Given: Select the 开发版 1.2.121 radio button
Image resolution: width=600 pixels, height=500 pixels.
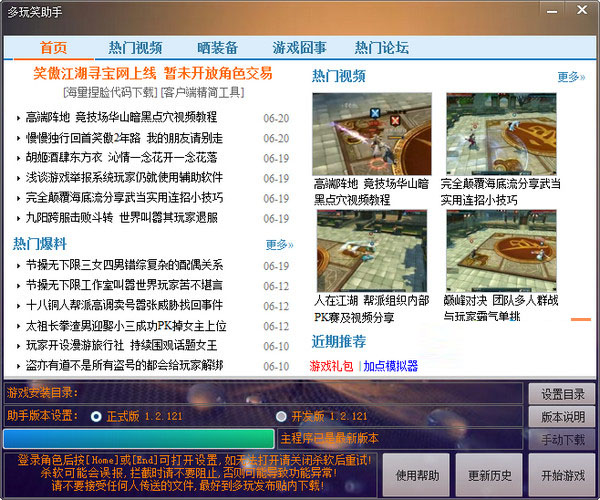Looking at the screenshot, I should click(x=281, y=416).
